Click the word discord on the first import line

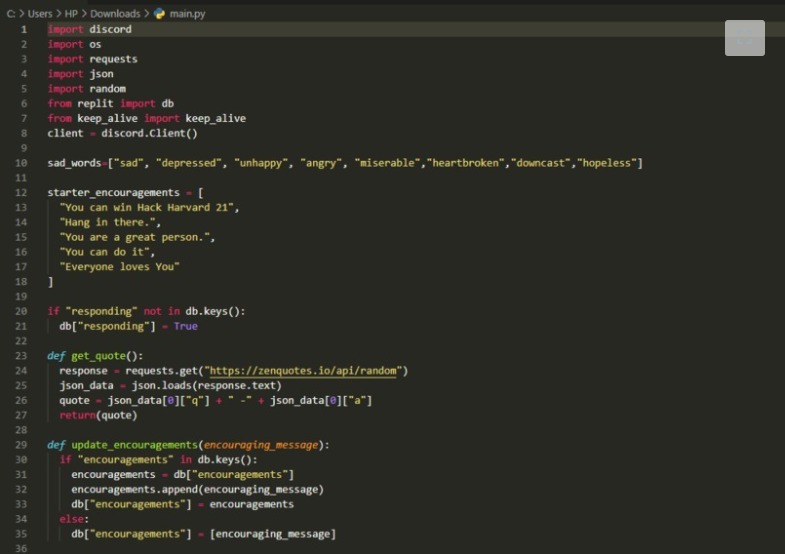point(110,30)
